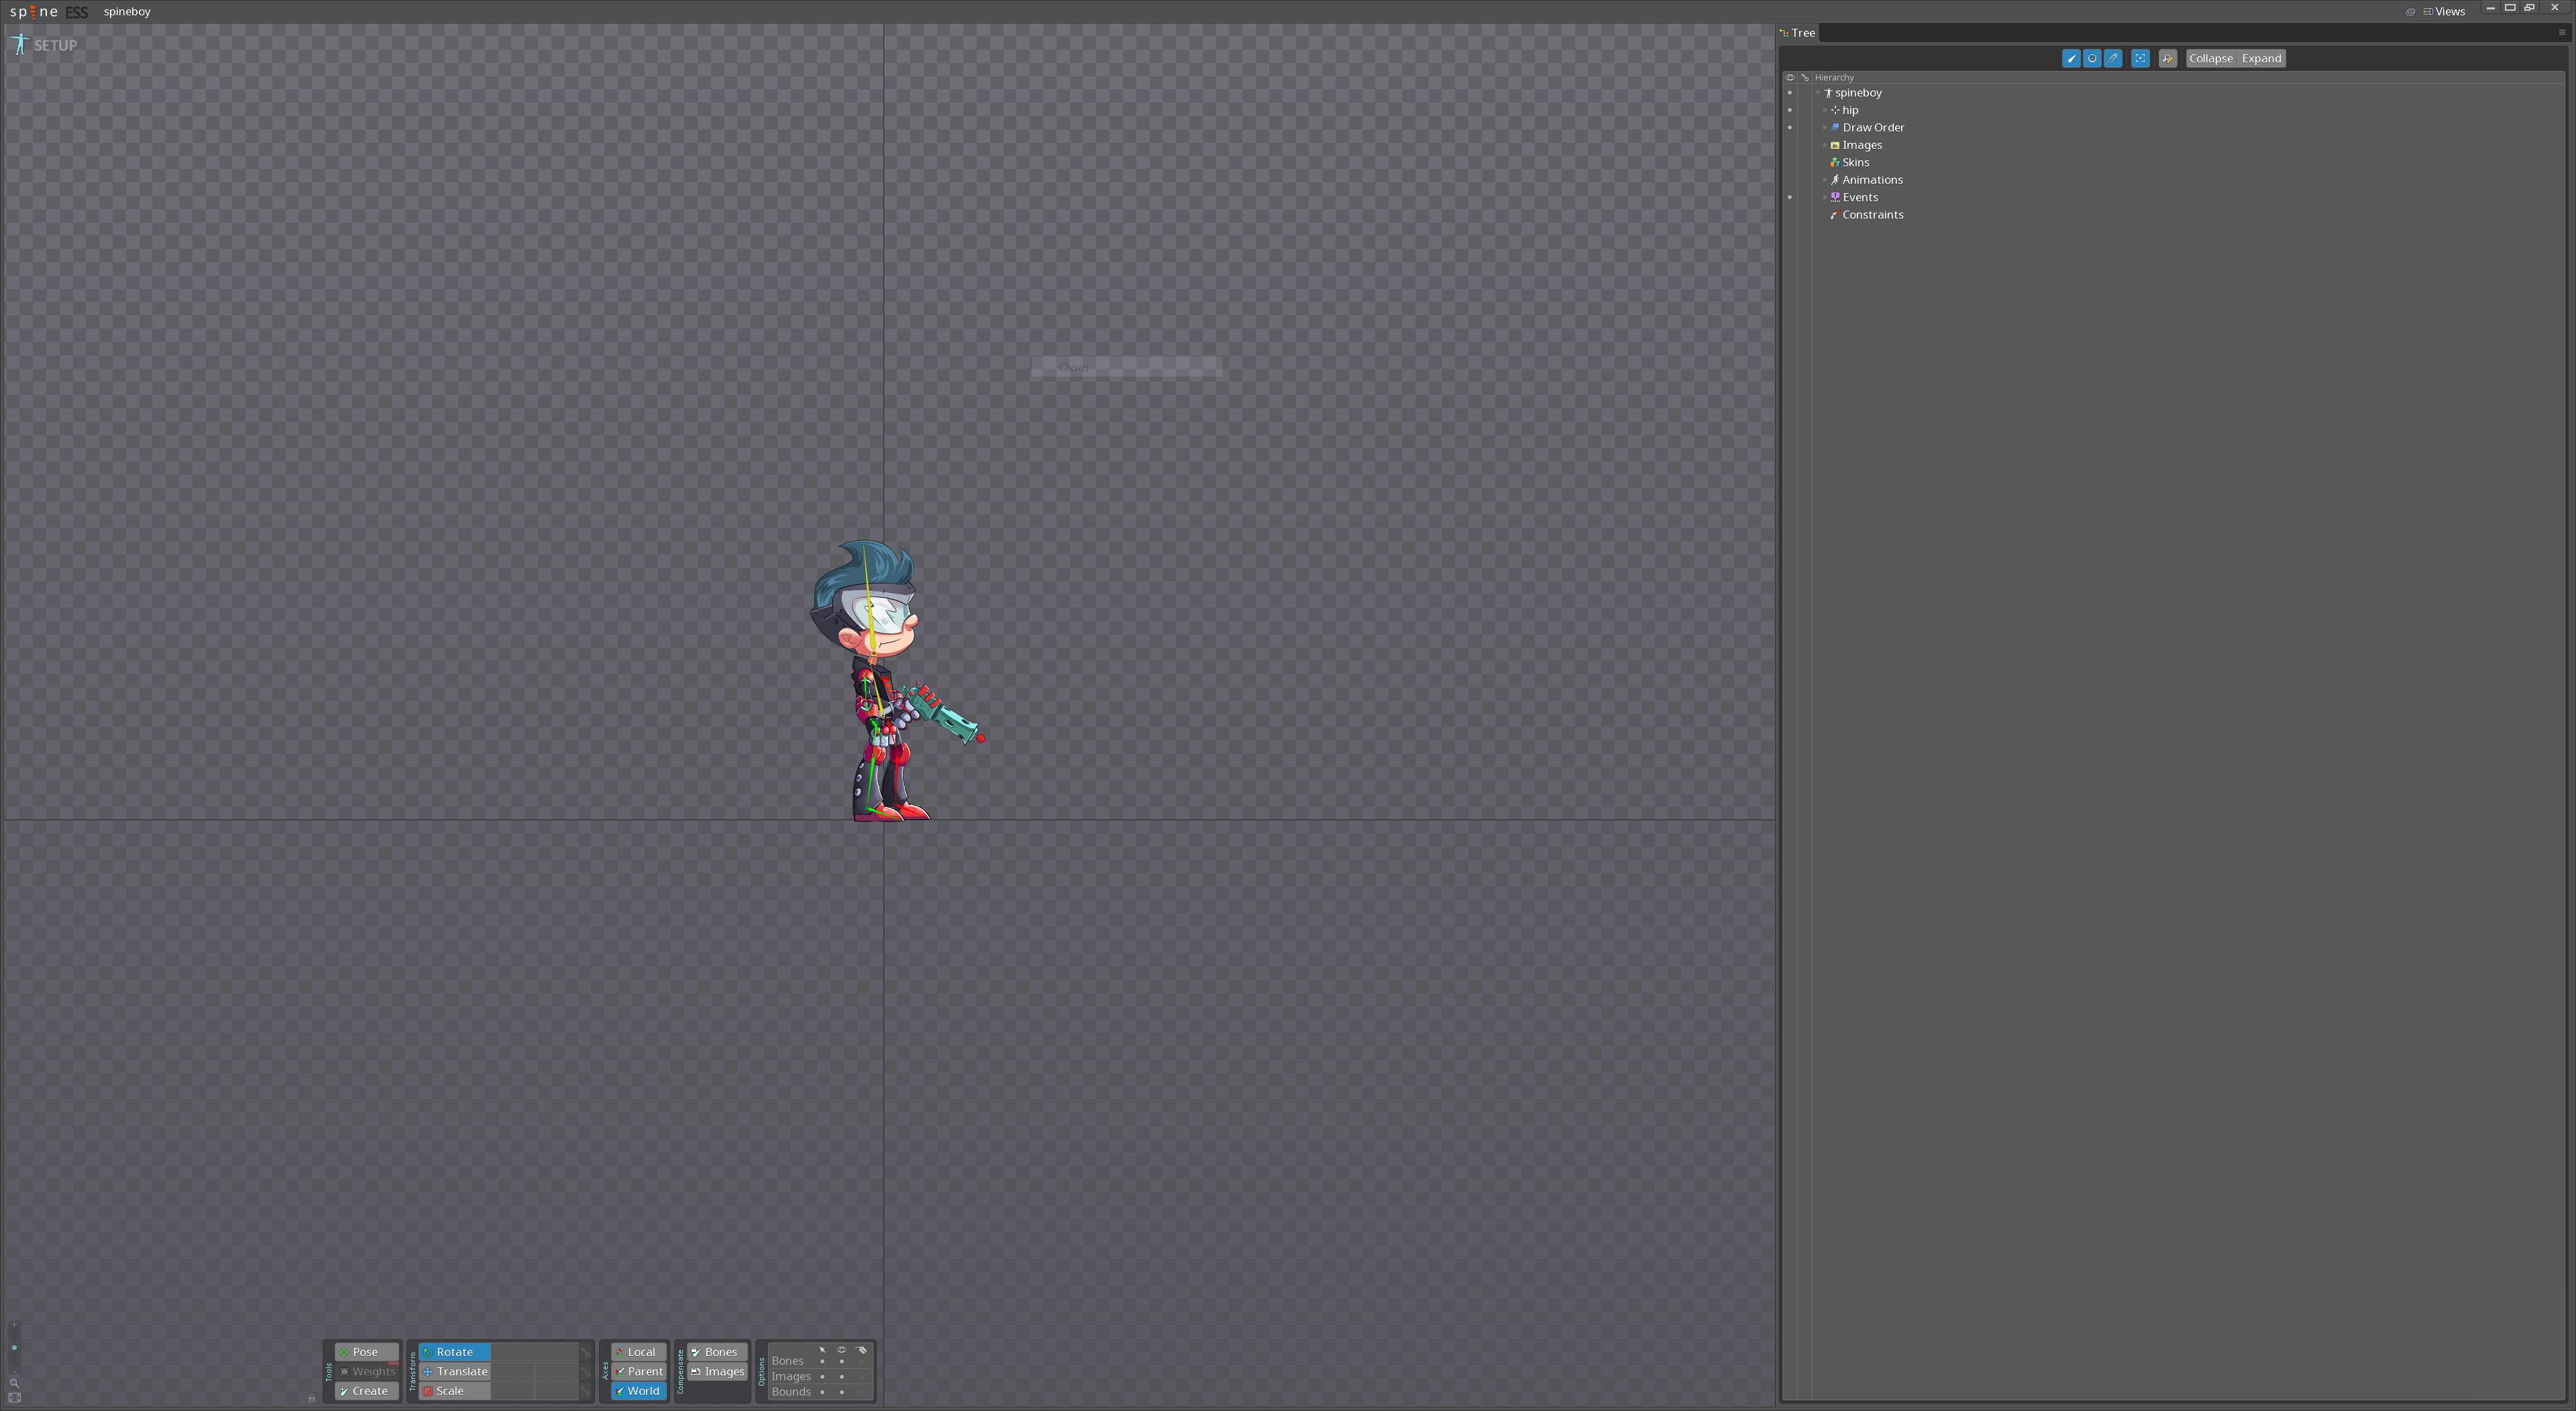The width and height of the screenshot is (2576, 1411).
Task: Click the eye column header icon
Action: coord(1790,77)
